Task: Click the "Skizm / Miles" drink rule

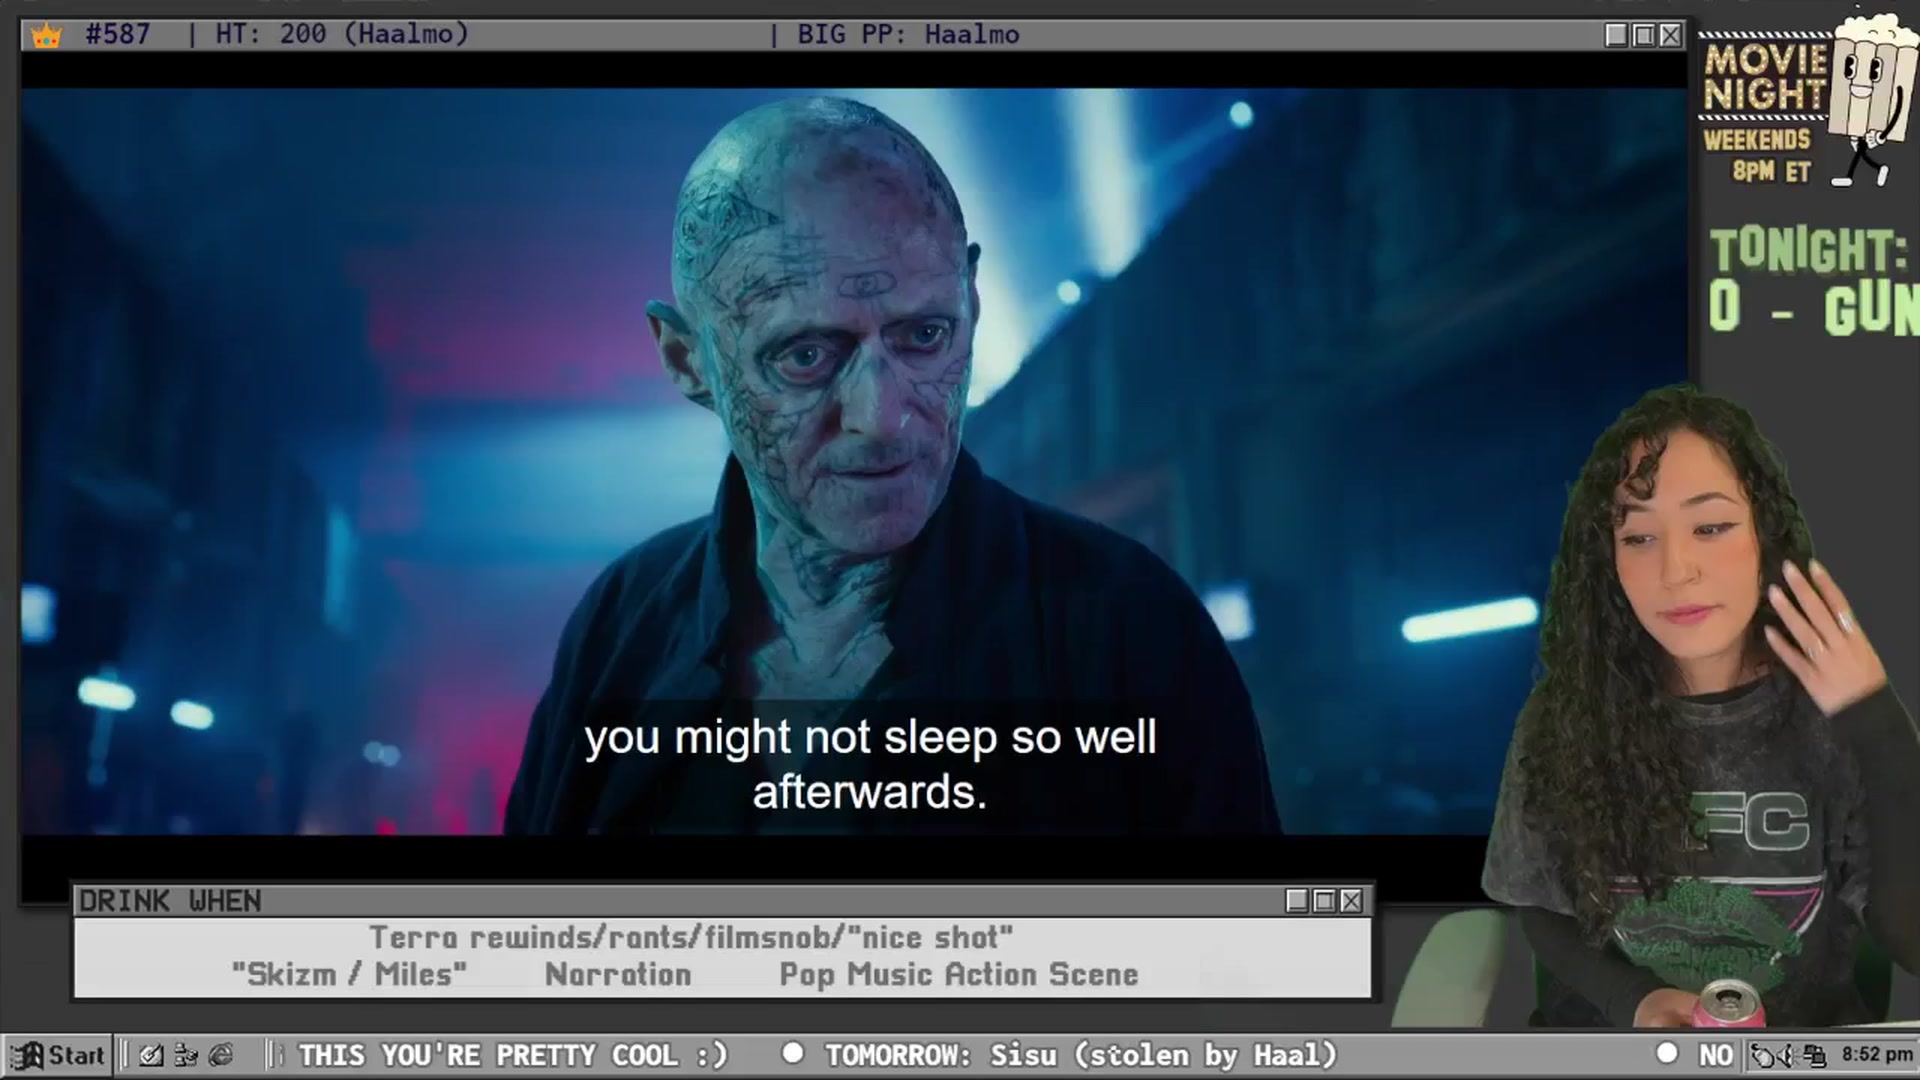Action: (349, 974)
